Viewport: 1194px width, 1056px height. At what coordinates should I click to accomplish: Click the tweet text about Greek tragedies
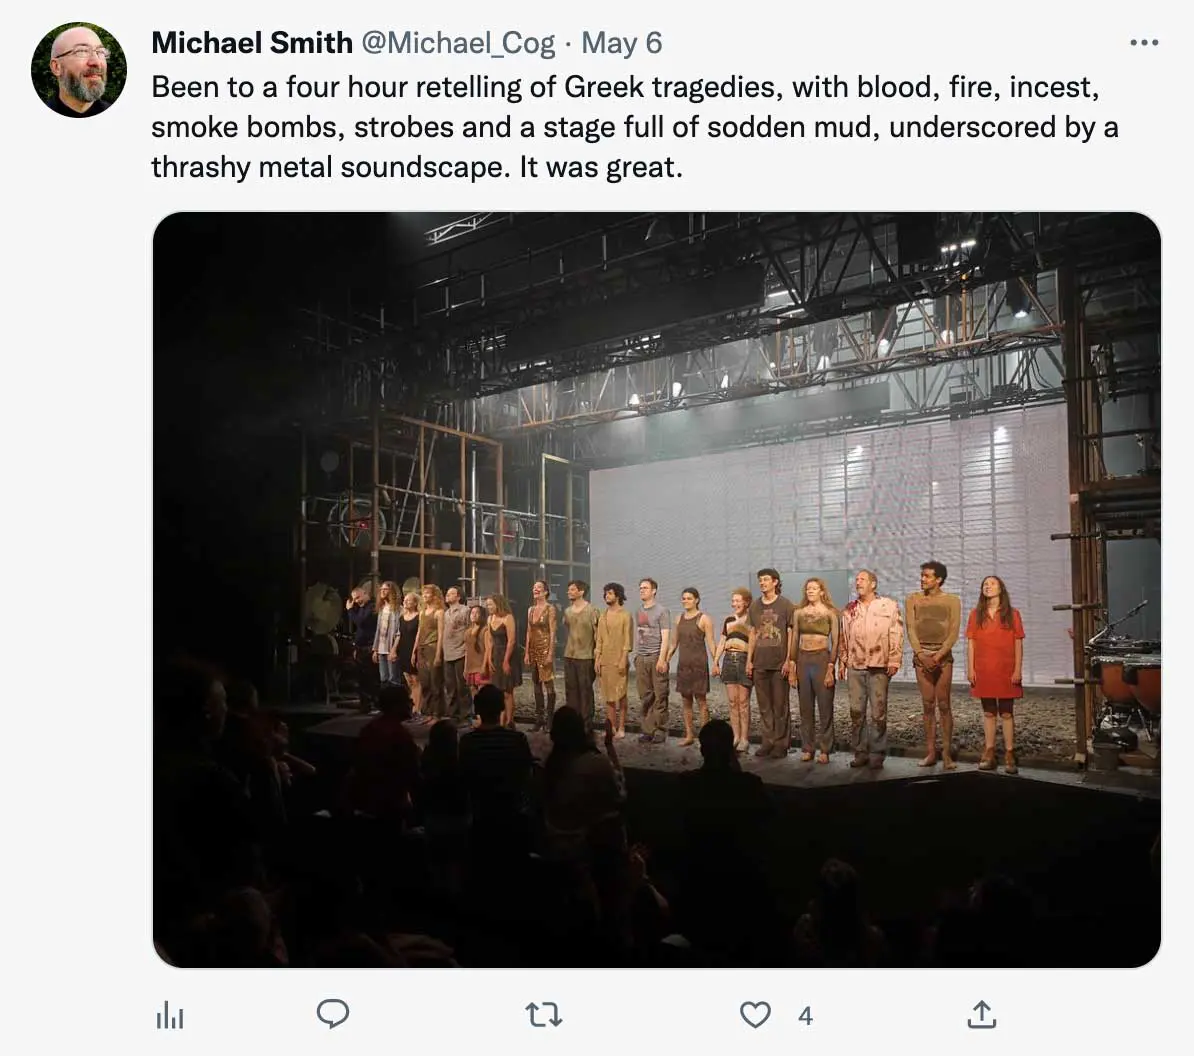[x=634, y=127]
